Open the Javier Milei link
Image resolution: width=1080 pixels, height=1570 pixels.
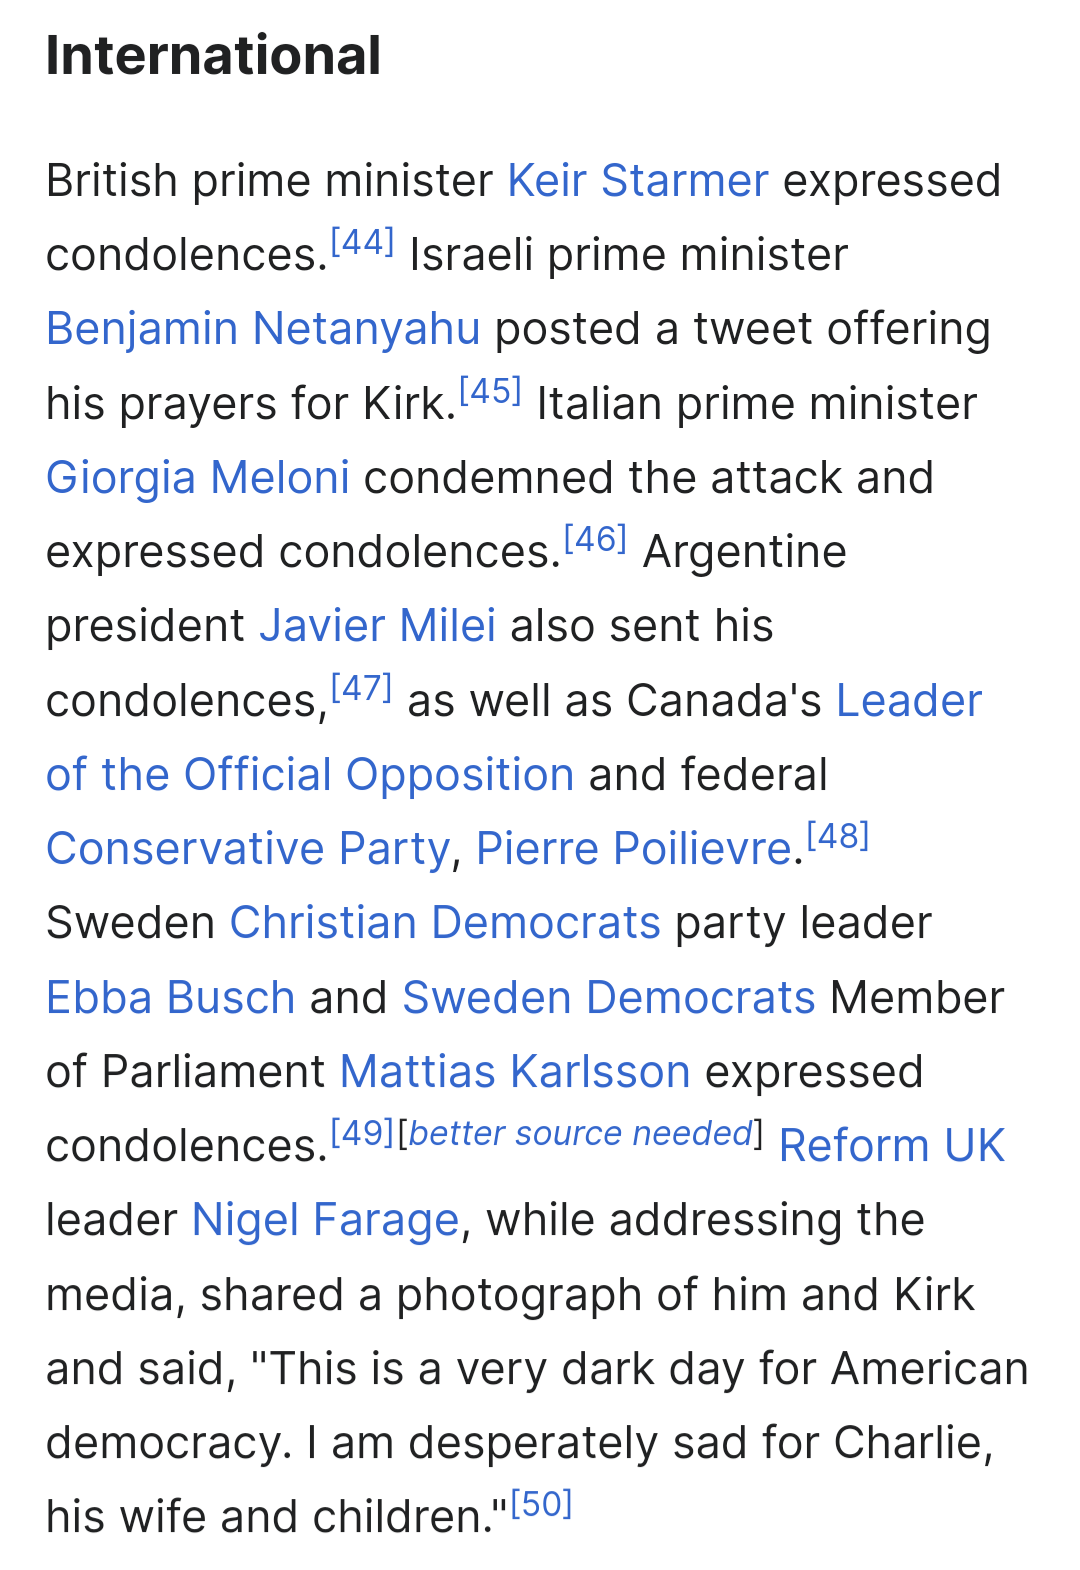click(x=378, y=626)
